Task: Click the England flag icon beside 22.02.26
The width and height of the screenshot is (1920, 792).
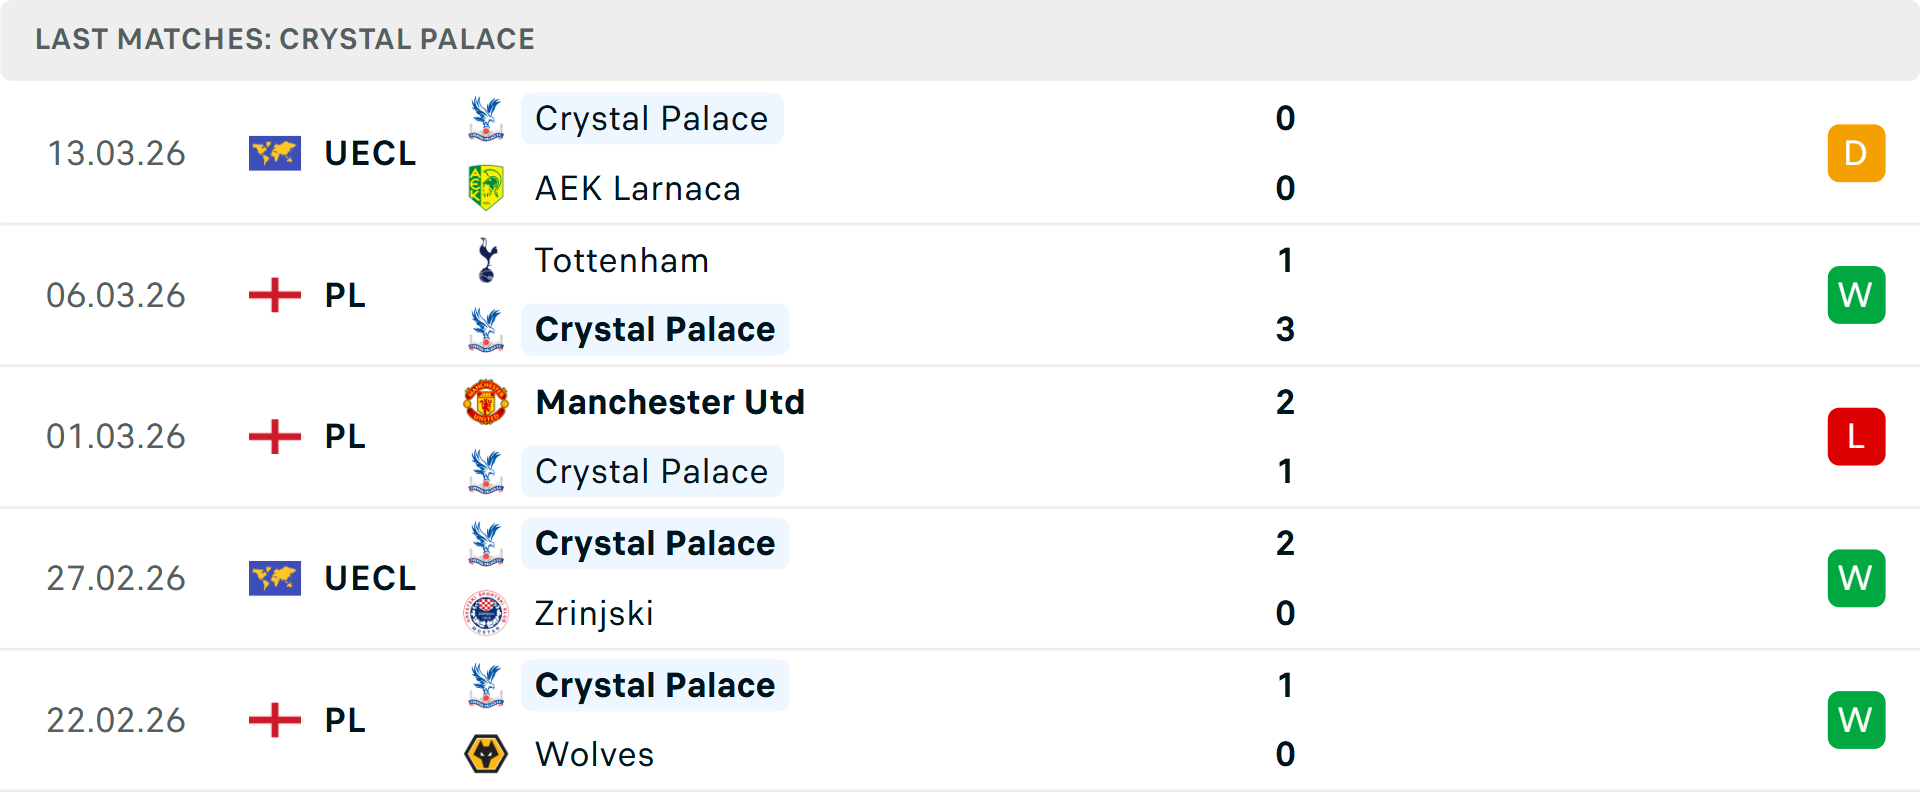Action: (x=274, y=720)
